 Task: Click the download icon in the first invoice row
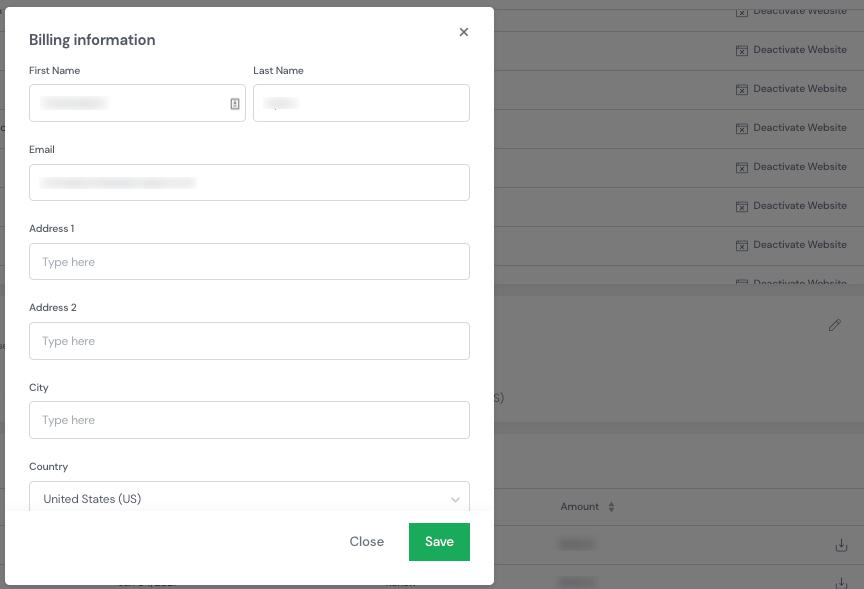coord(841,545)
